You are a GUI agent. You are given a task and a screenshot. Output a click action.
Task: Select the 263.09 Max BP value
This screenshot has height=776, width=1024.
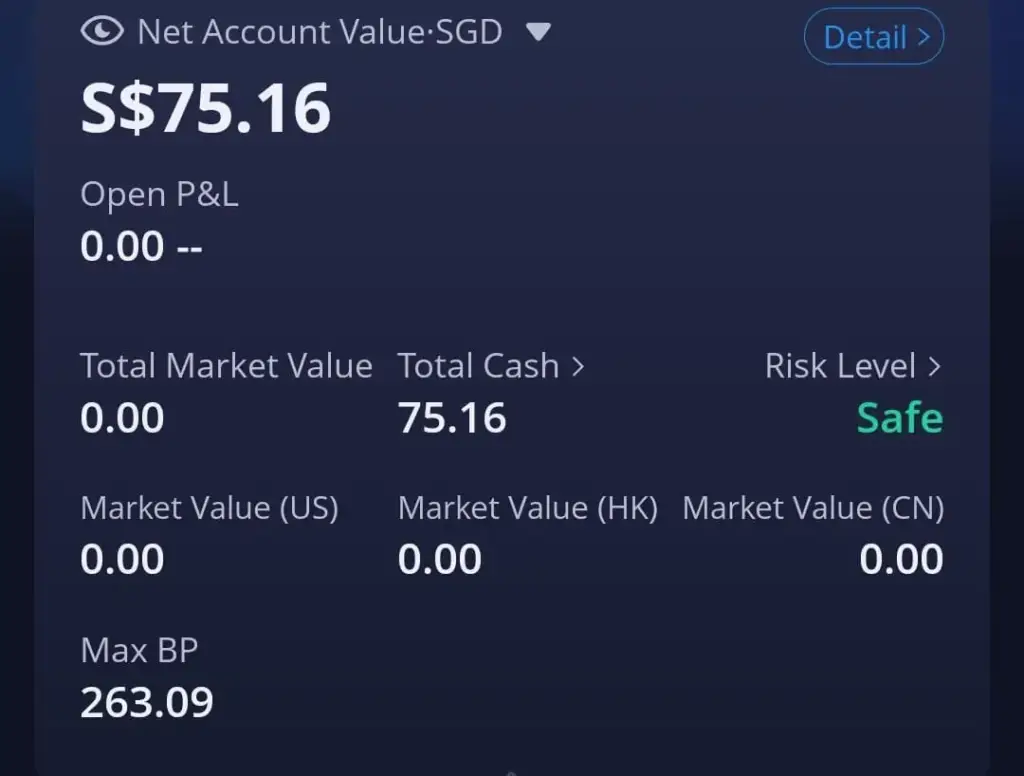(147, 703)
